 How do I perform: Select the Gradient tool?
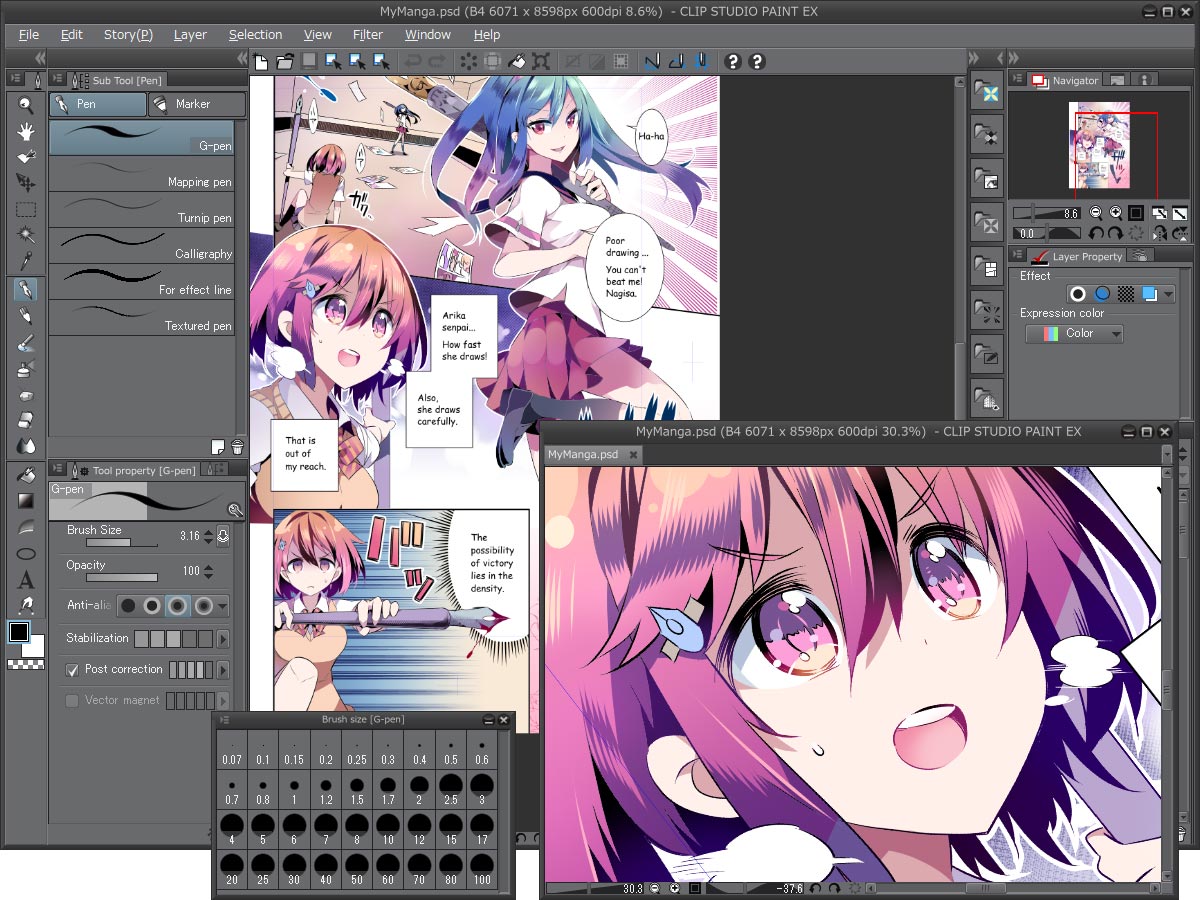[x=25, y=501]
